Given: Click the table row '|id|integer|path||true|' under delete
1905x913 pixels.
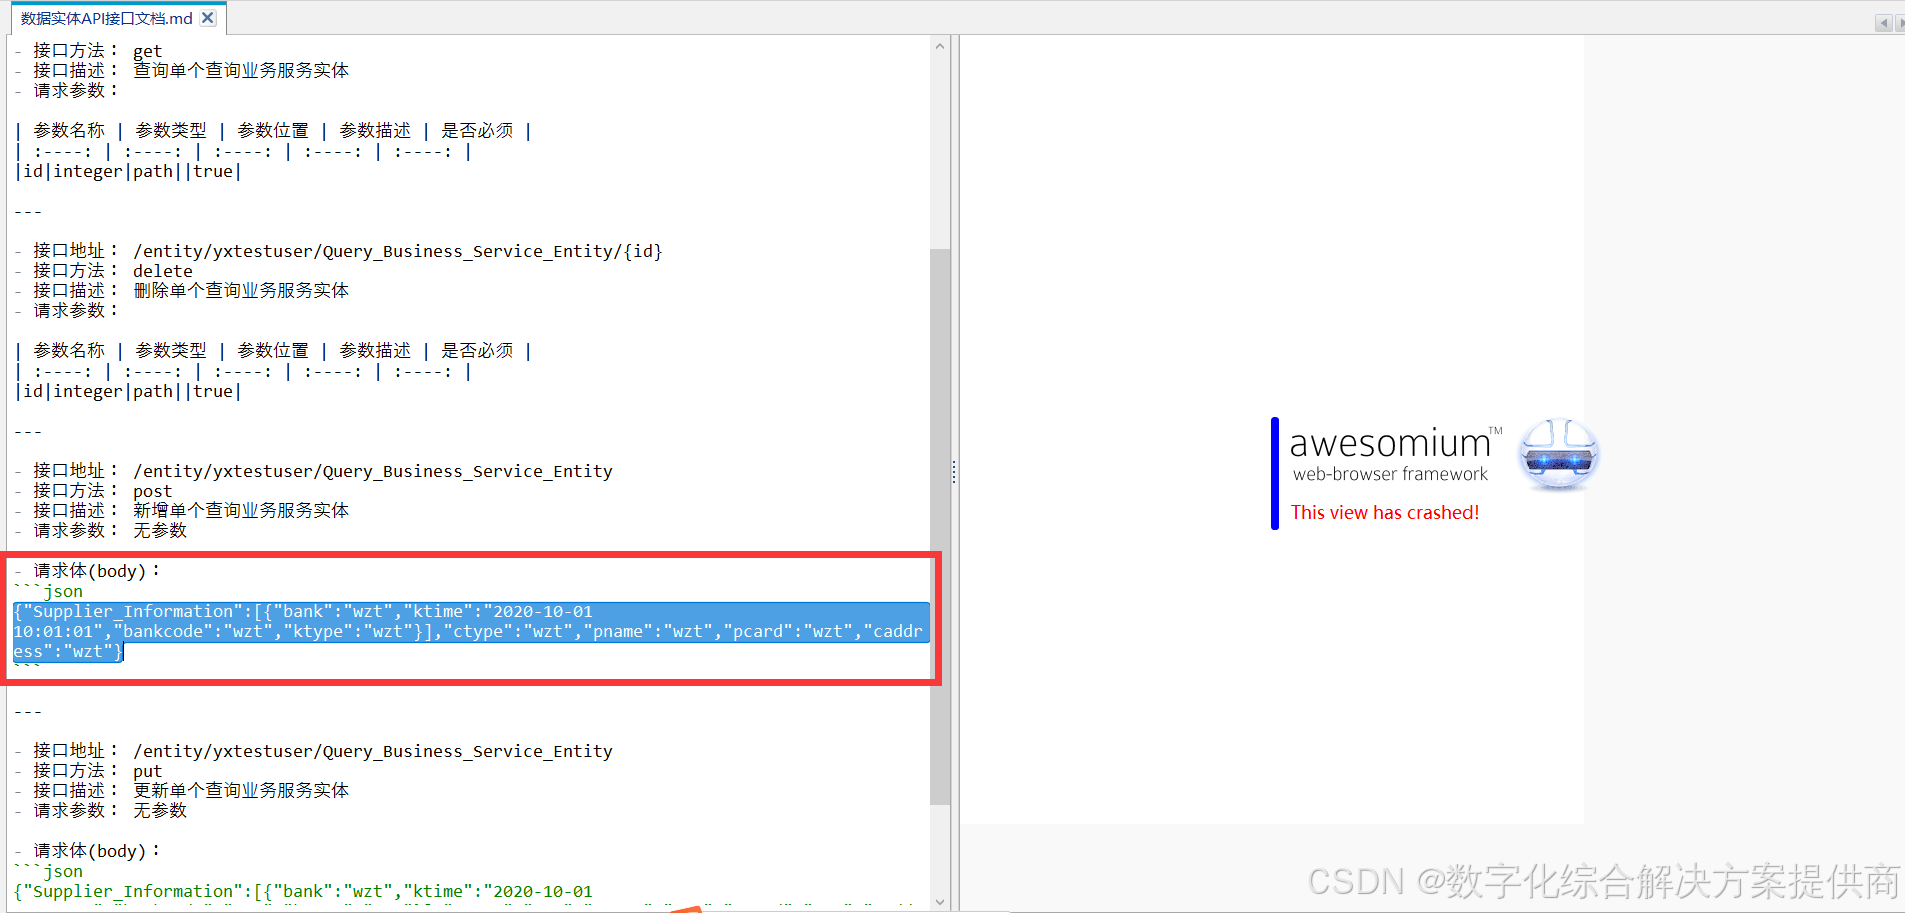Looking at the screenshot, I should click(128, 391).
